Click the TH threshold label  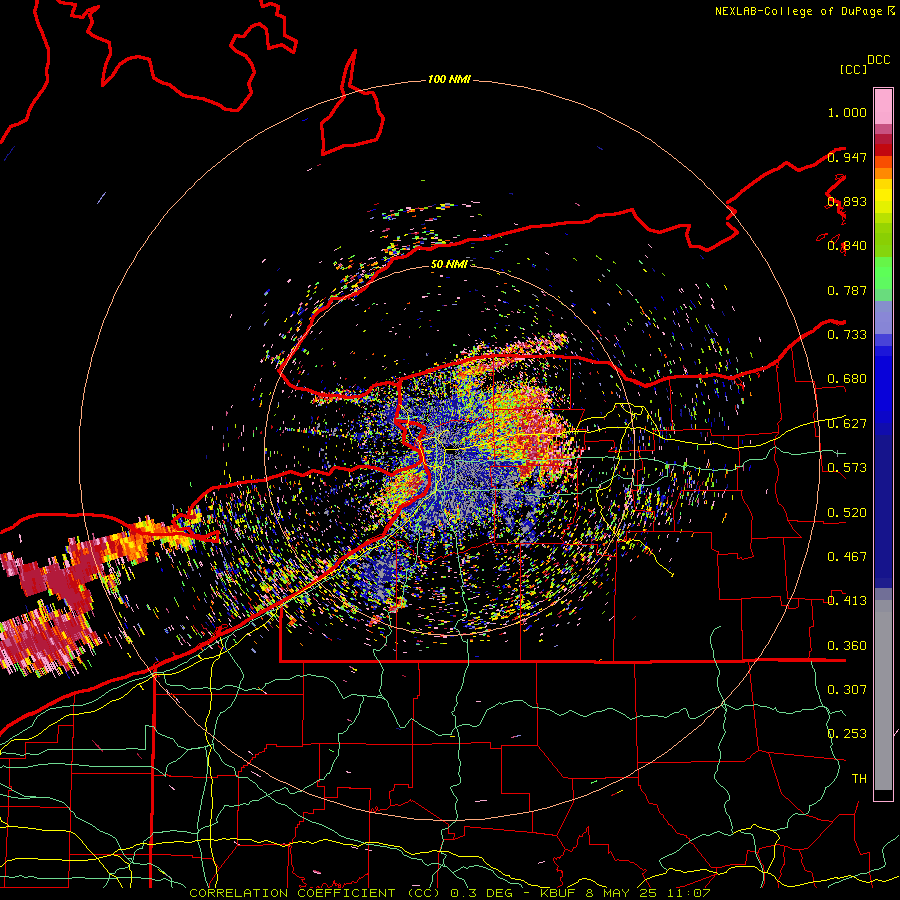[x=859, y=778]
